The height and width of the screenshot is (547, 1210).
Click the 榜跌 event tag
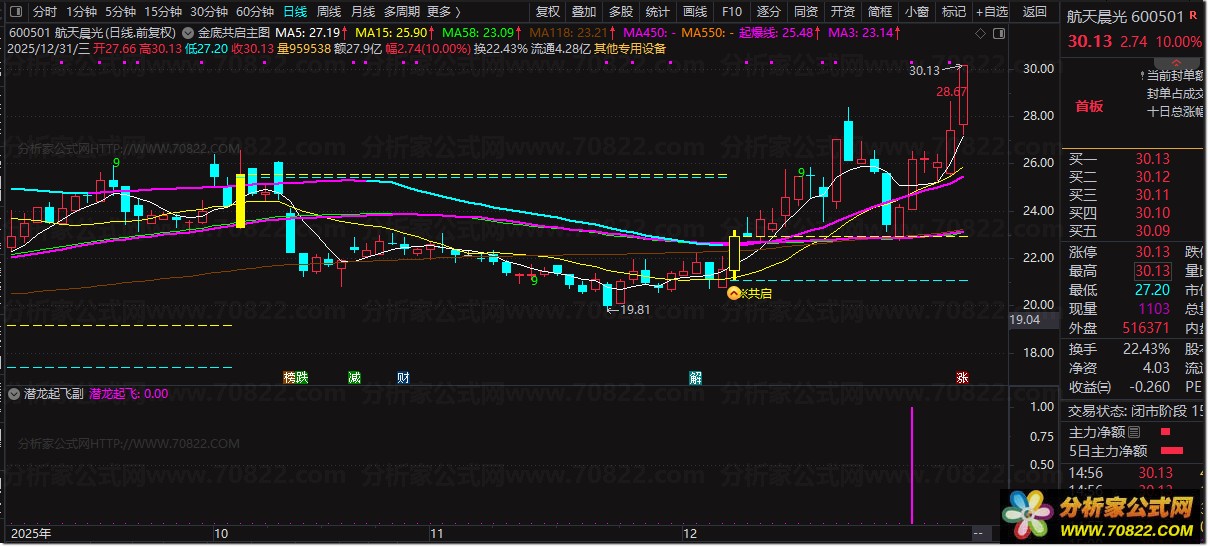295,378
